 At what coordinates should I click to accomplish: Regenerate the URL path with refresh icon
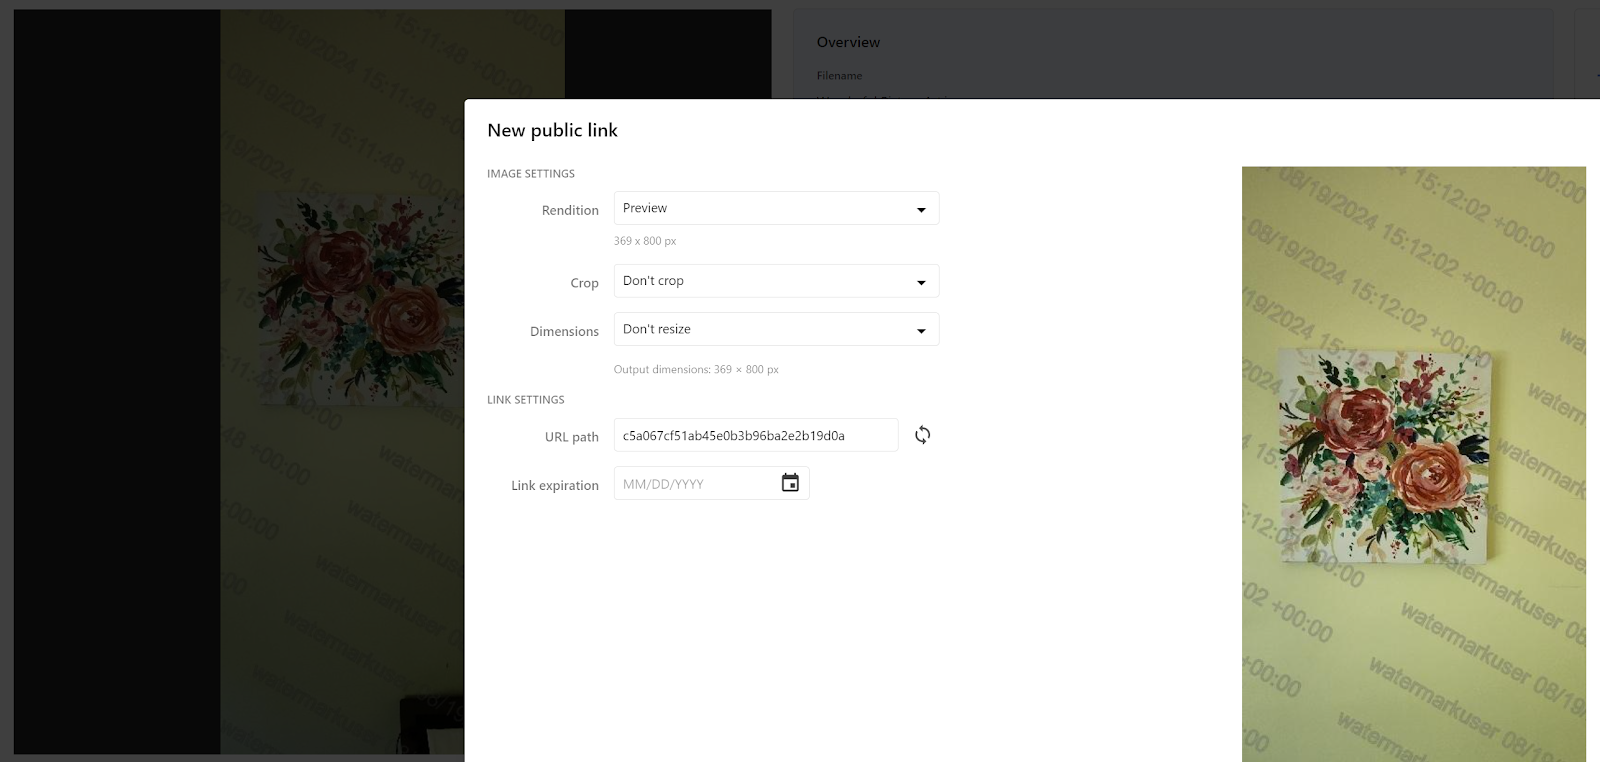922,435
